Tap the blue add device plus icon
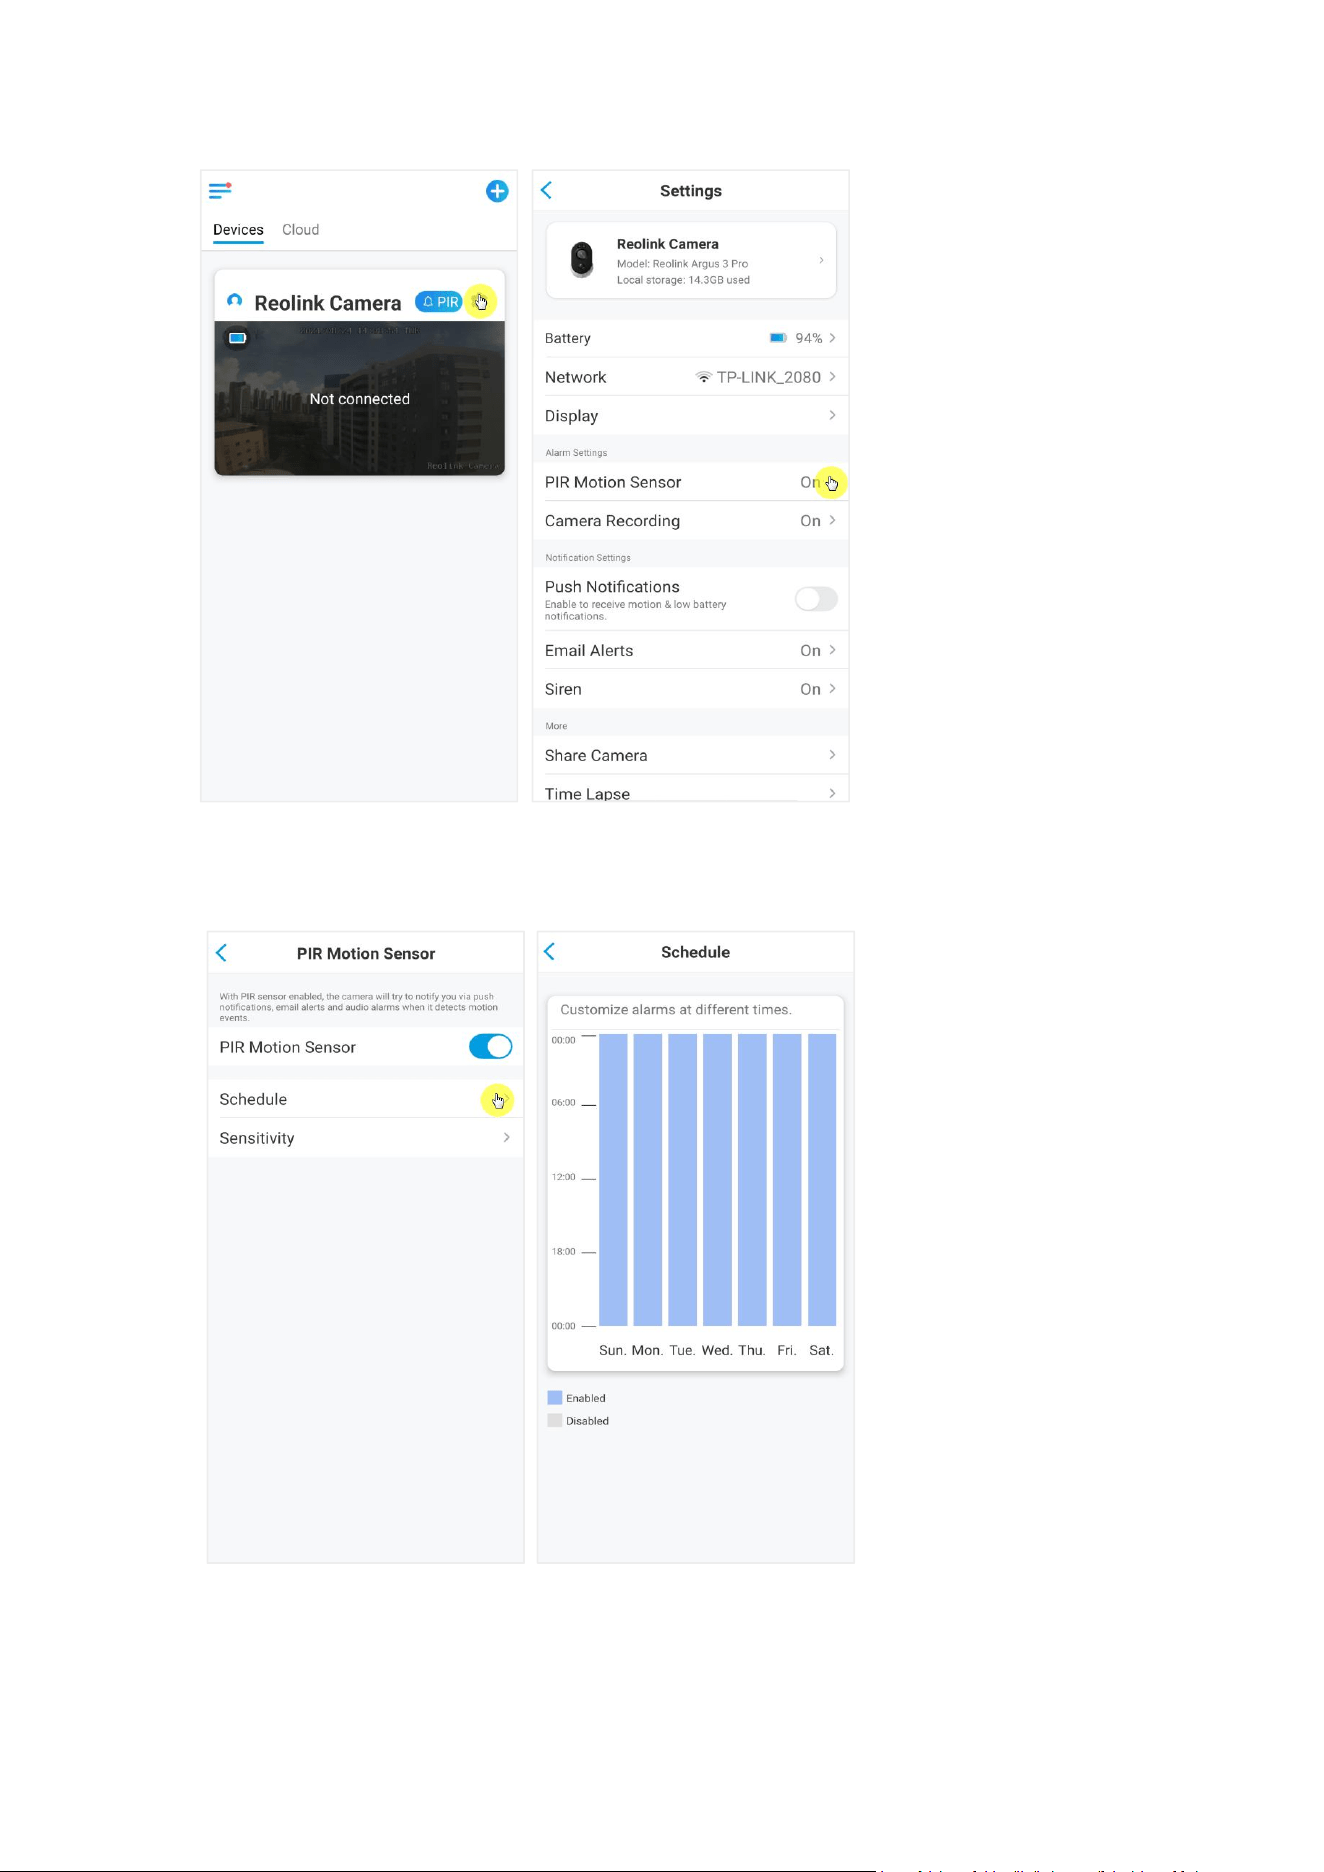1324x1872 pixels. [x=497, y=191]
